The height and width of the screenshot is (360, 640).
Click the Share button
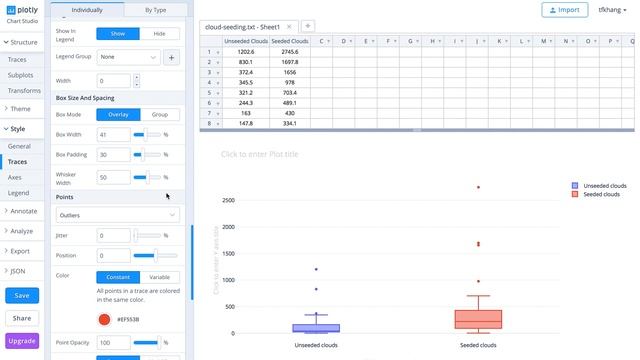(x=22, y=318)
